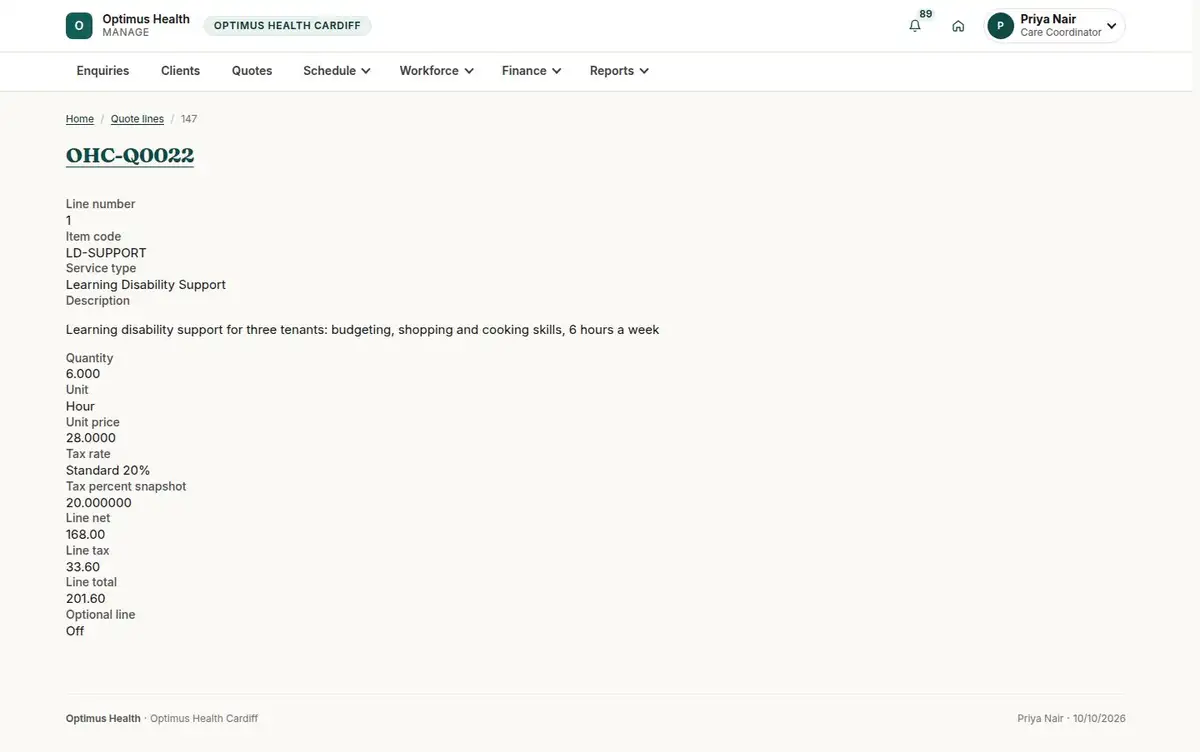The image size is (1200, 752).
Task: Expand the user account chevron
Action: (x=1111, y=26)
